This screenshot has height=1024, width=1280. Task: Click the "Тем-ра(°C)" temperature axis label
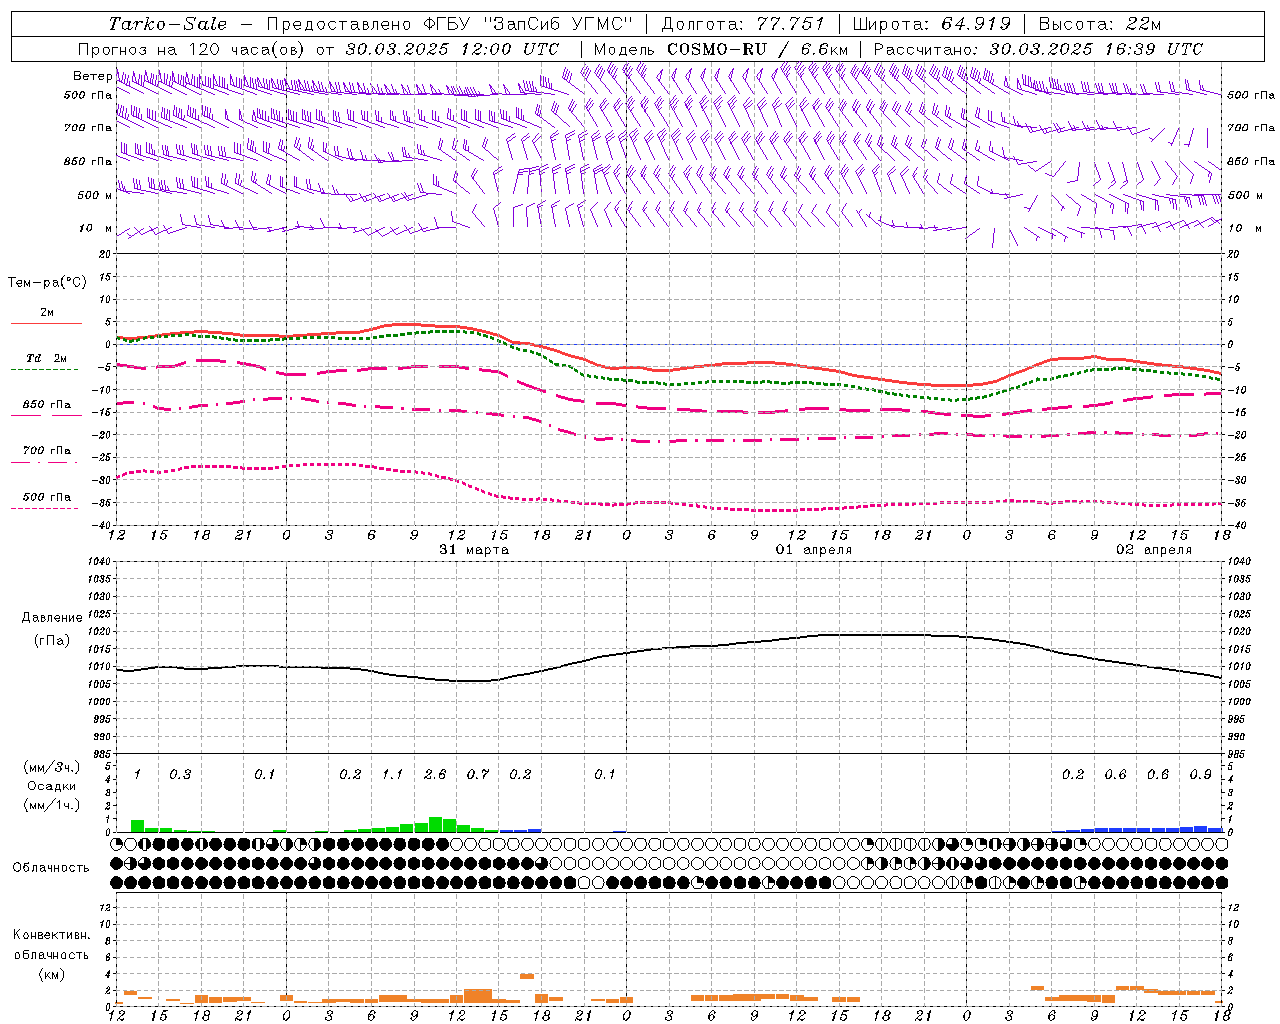pyautogui.click(x=47, y=283)
